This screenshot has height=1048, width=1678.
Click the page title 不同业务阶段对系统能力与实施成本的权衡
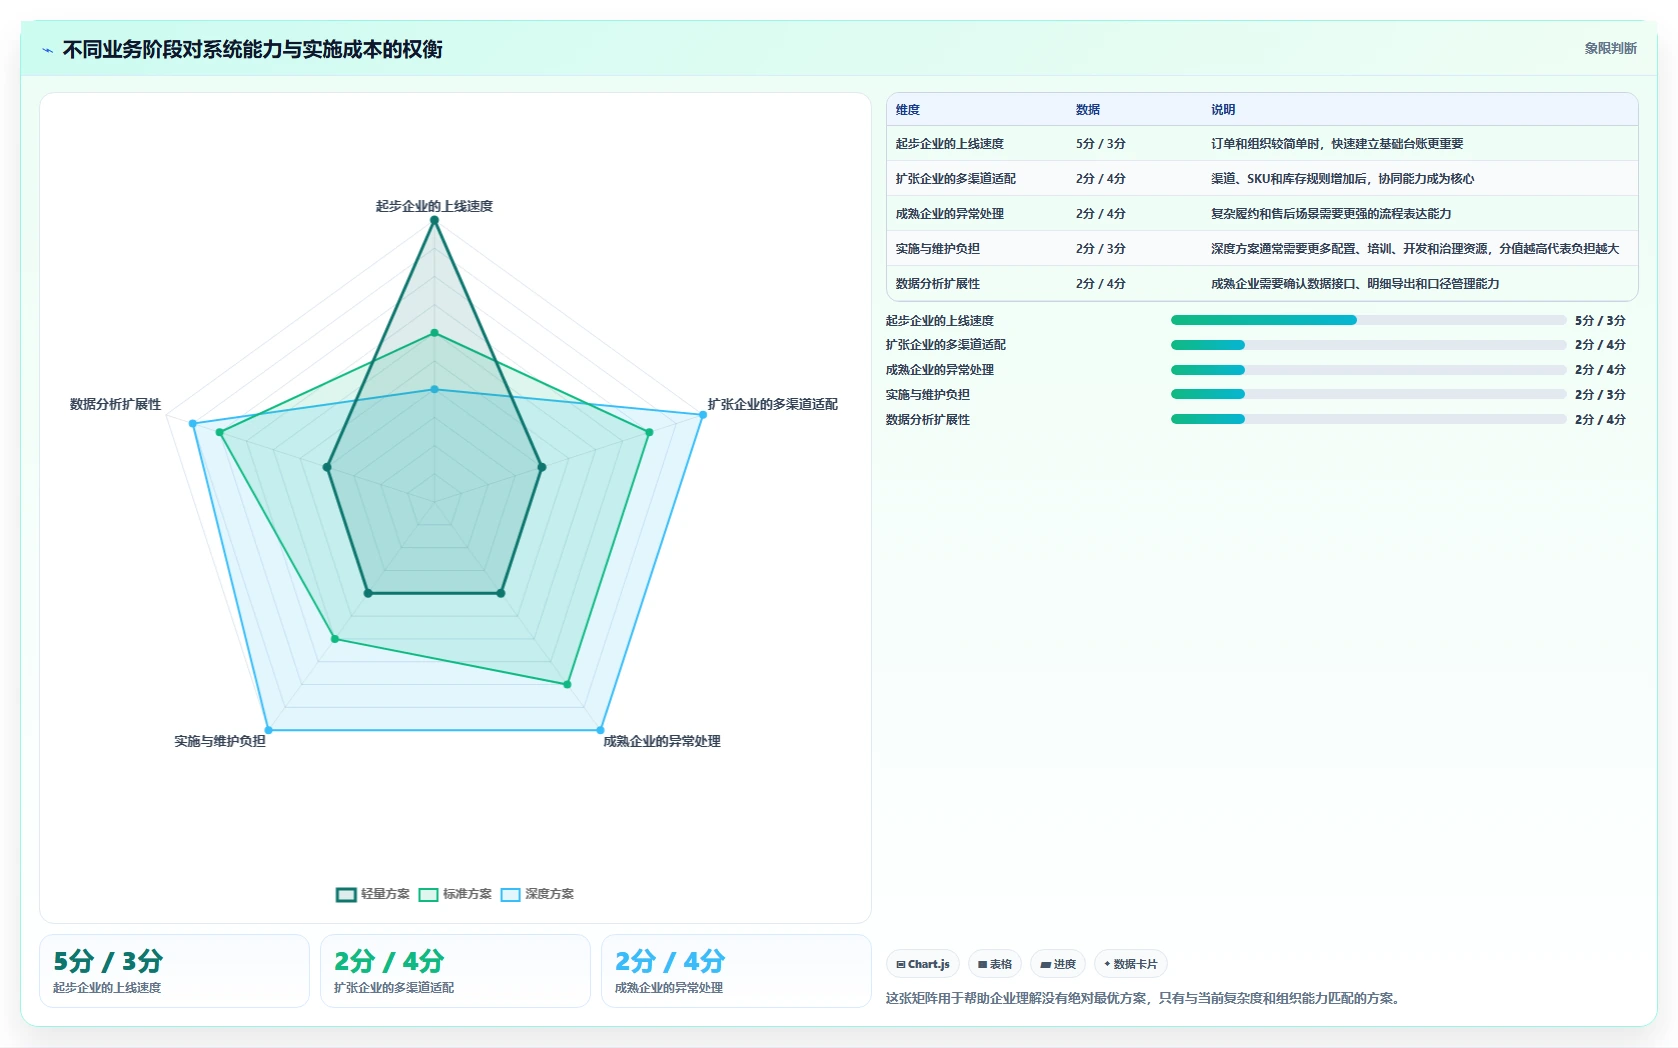(x=252, y=49)
